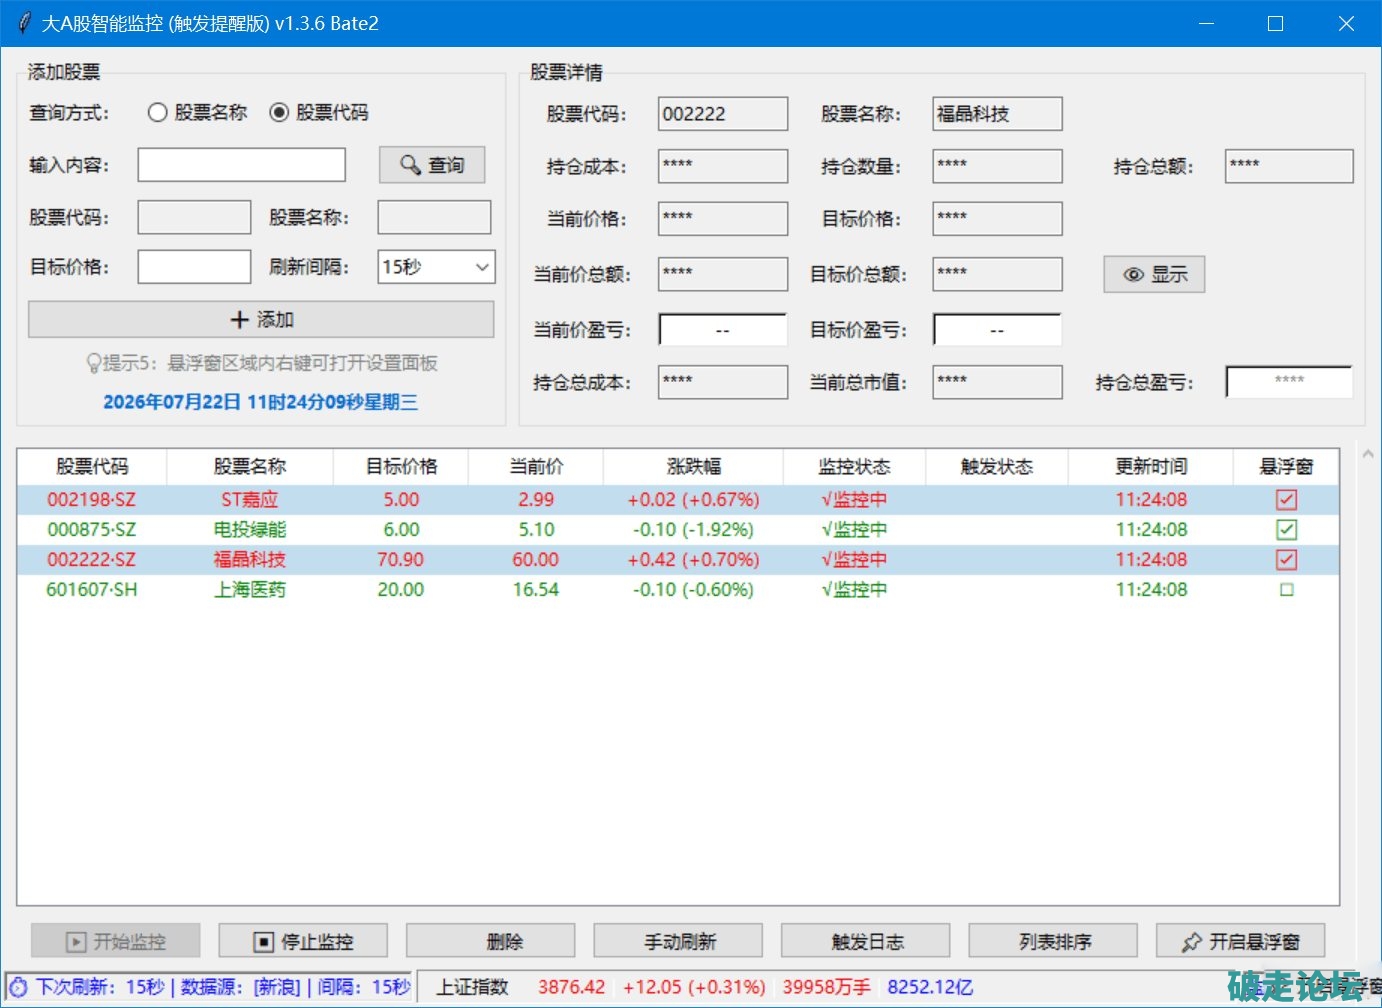1382x1008 pixels.
Task: Click the change value +0.02 (+0.67%)
Action: [693, 500]
